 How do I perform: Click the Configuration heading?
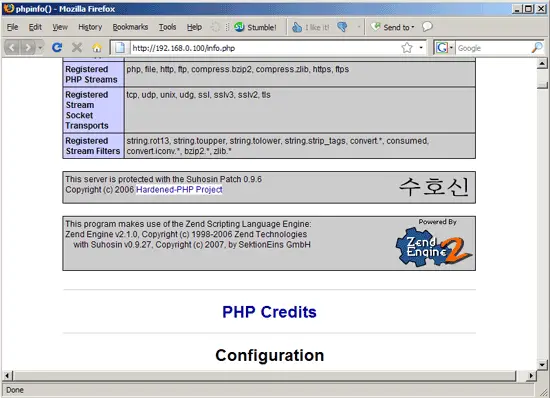[x=269, y=355]
